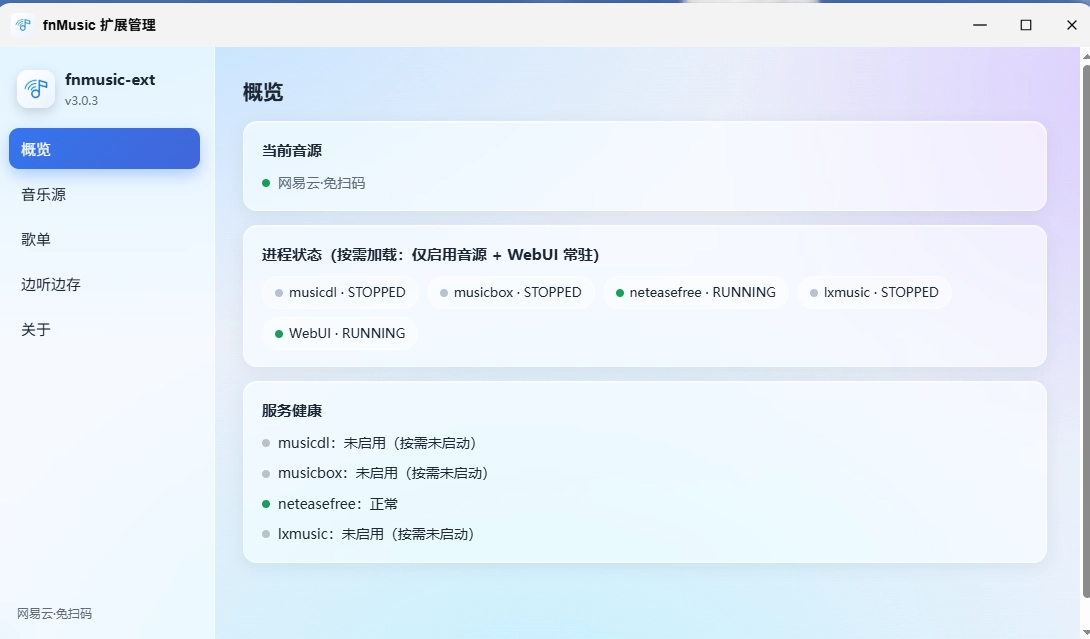1090x639 pixels.
Task: Click the fnmusic-ext logo in sidebar
Action: click(35, 89)
